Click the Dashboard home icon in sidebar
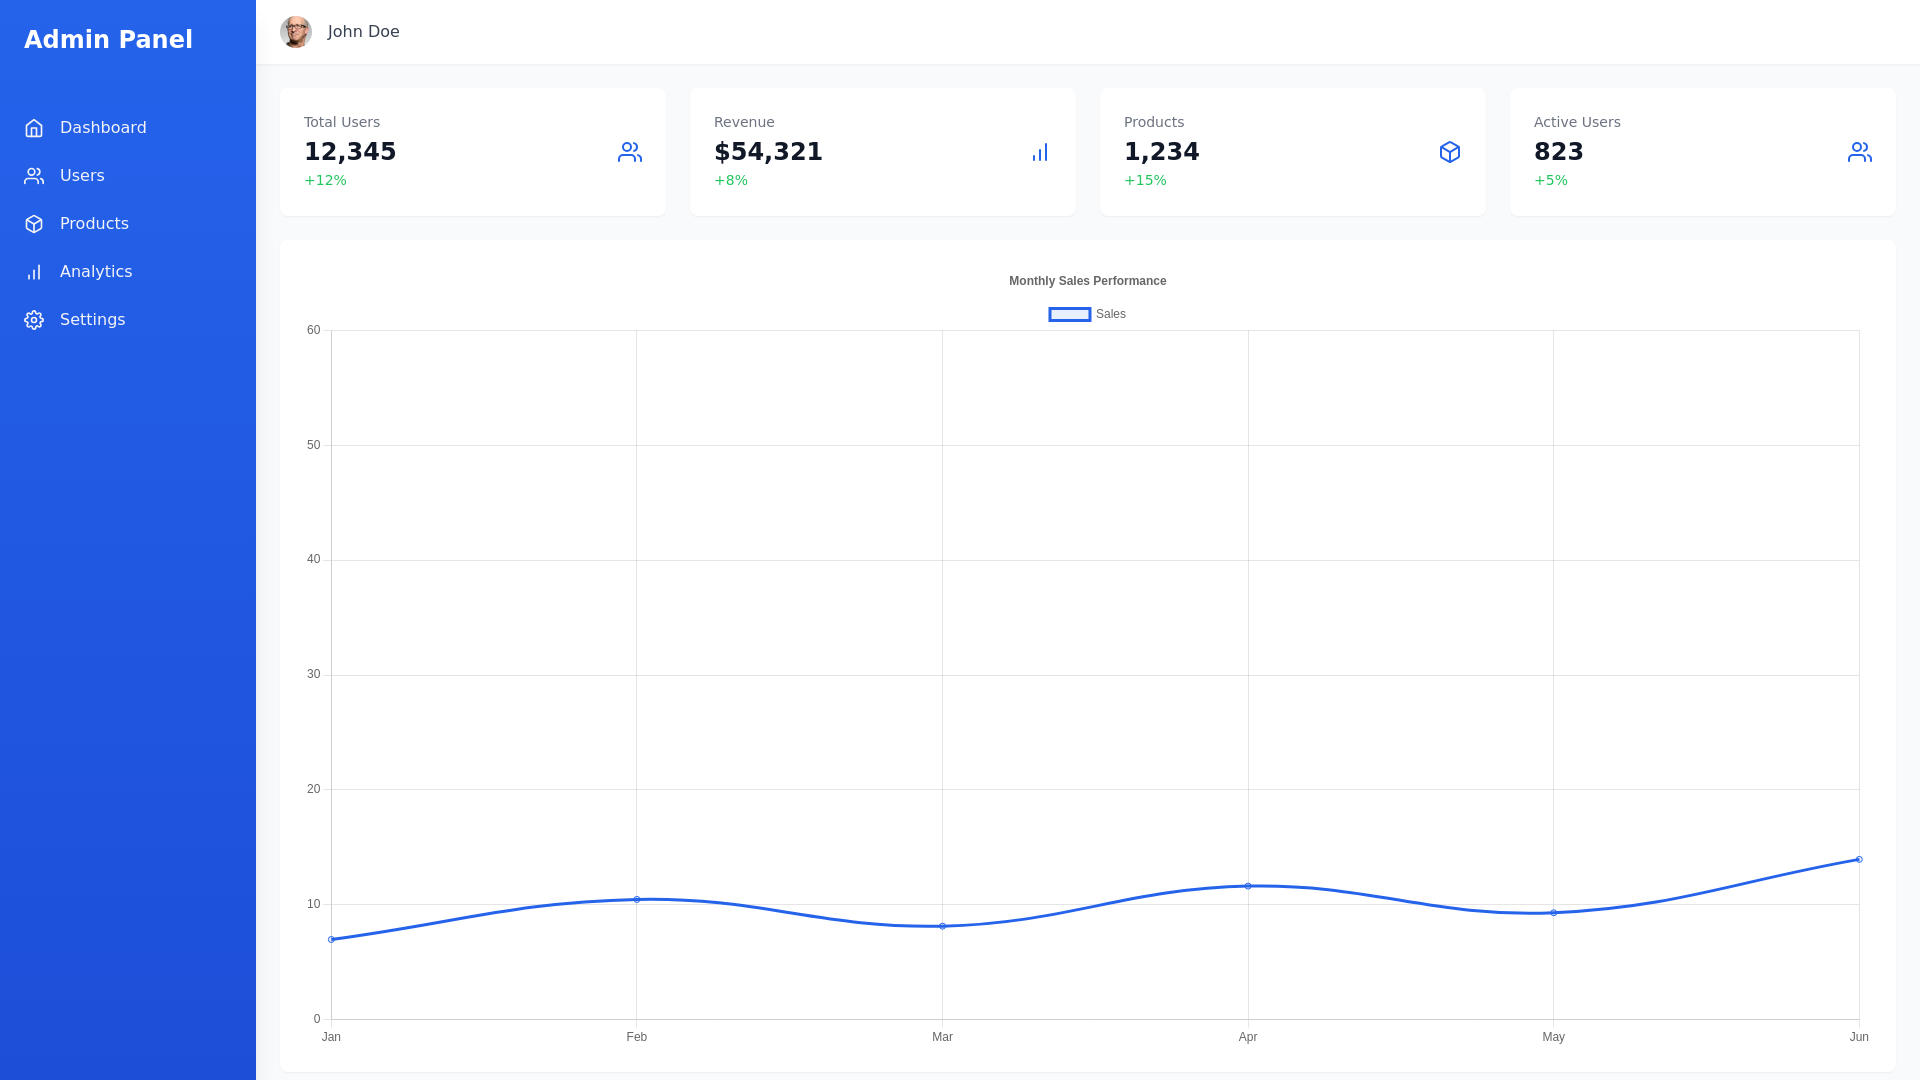The image size is (1920, 1080). pos(34,128)
